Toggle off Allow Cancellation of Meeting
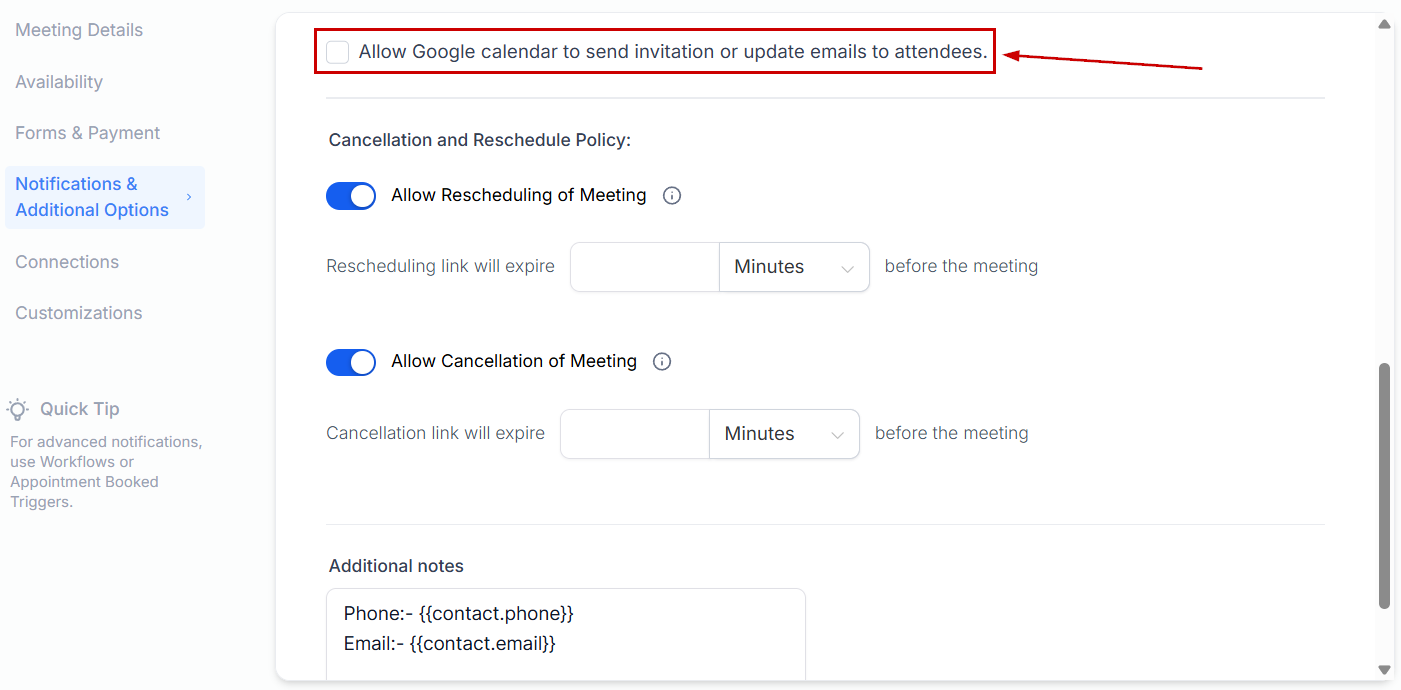This screenshot has width=1401, height=690. pyautogui.click(x=351, y=362)
